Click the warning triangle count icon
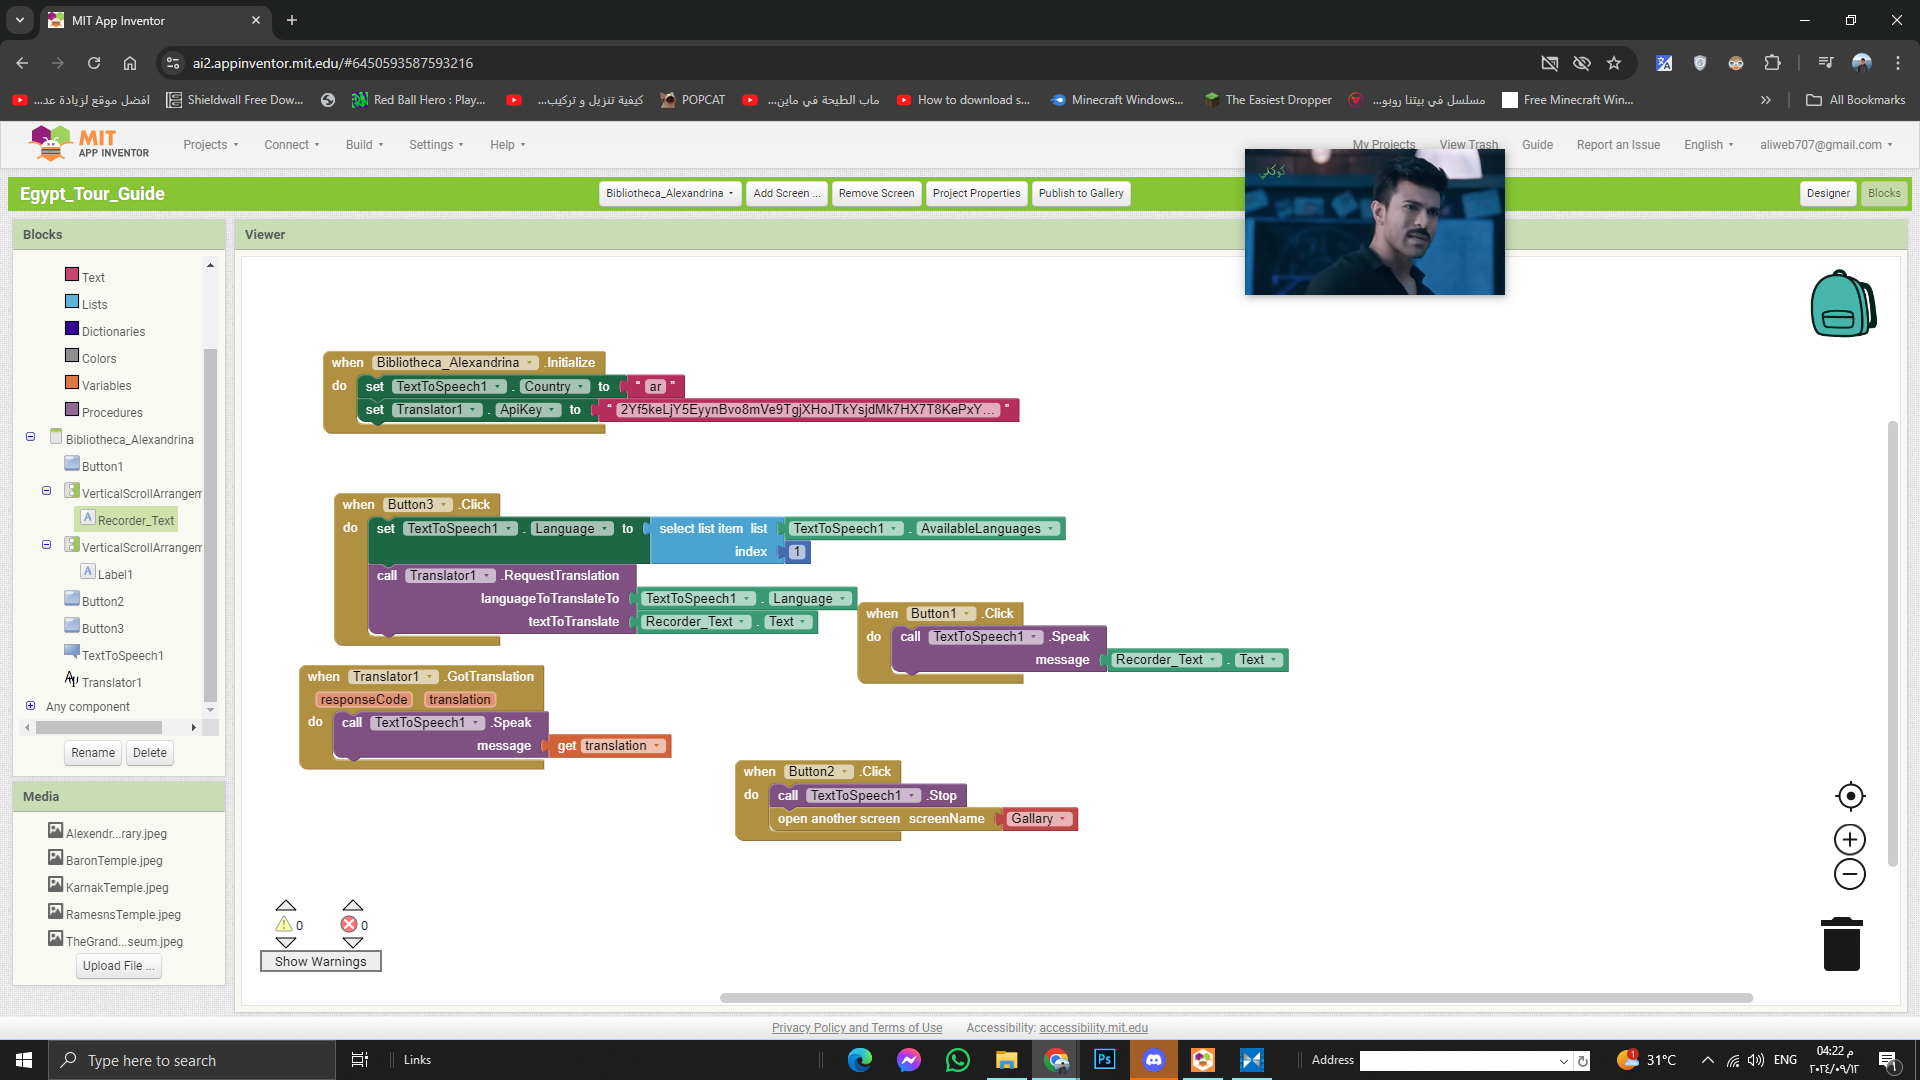This screenshot has width=1920, height=1080. 284,924
